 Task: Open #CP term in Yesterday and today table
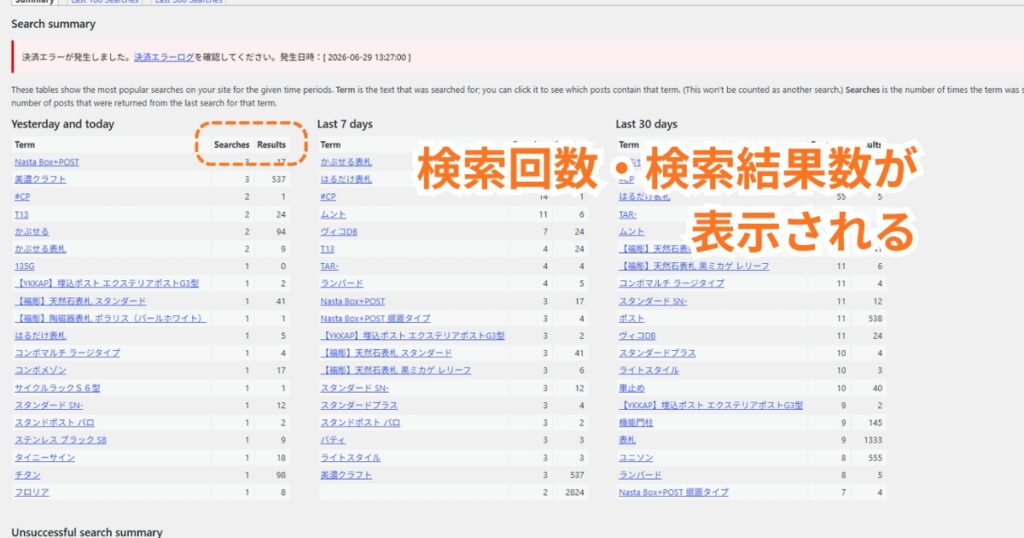pyautogui.click(x=22, y=197)
